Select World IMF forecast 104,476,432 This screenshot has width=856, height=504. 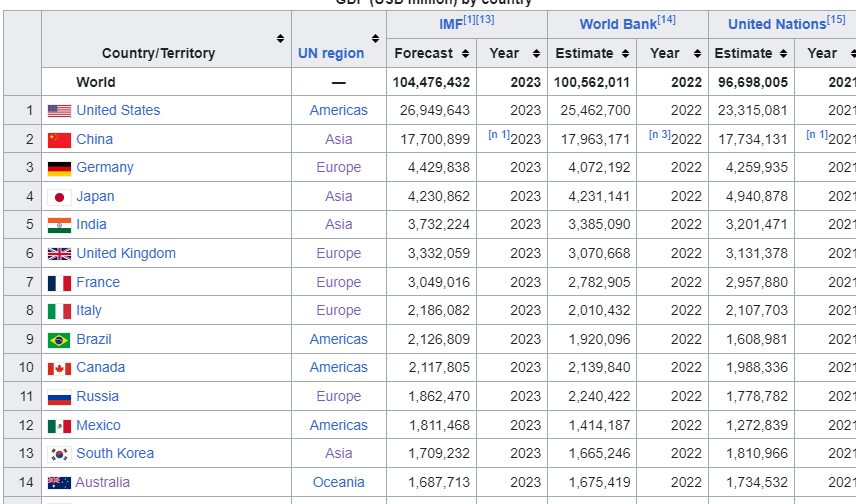tap(431, 82)
